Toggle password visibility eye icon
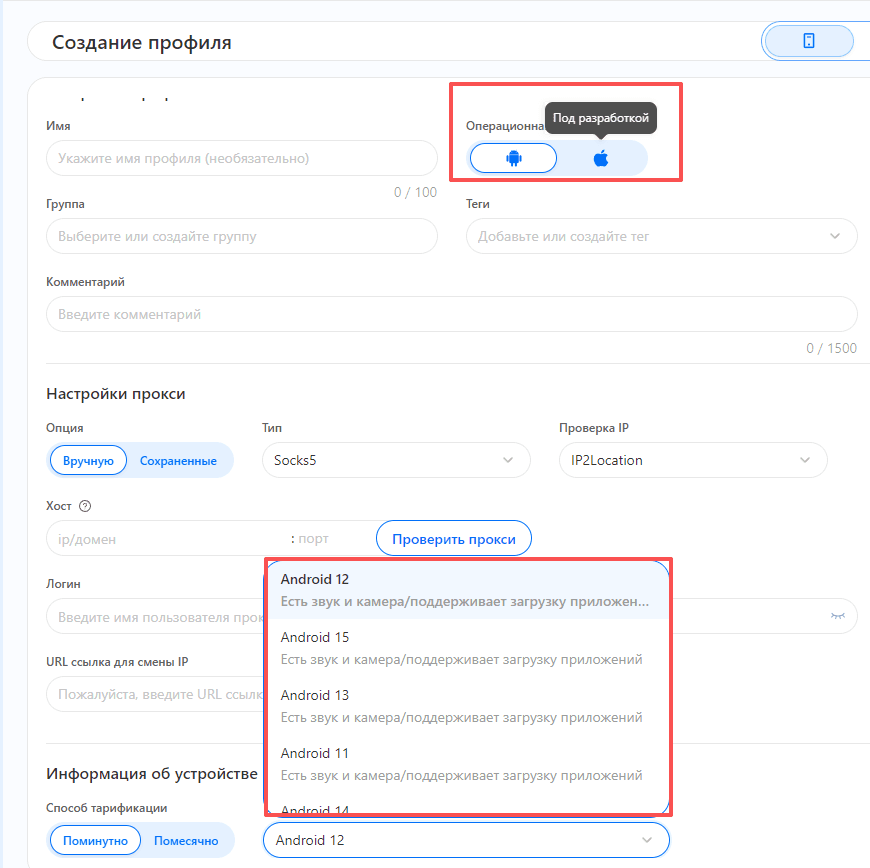 point(837,616)
